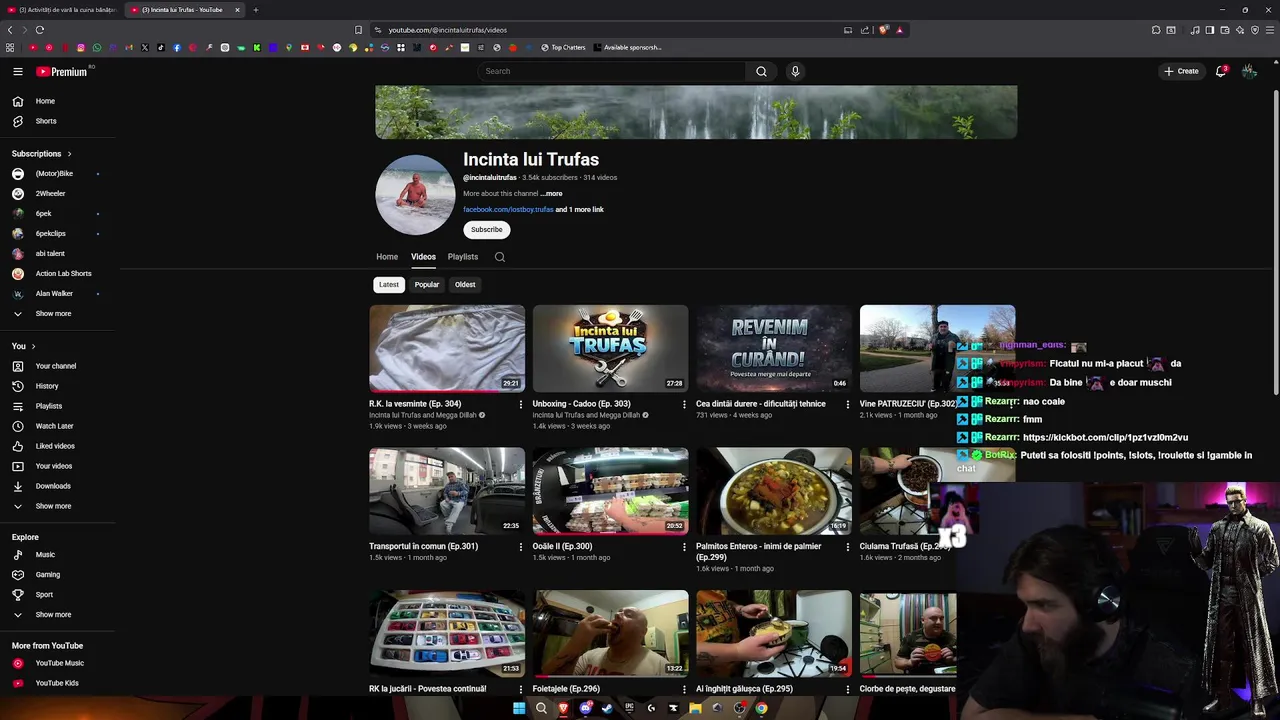Click the YouTube Premium logo
The width and height of the screenshot is (1280, 720).
pos(62,71)
